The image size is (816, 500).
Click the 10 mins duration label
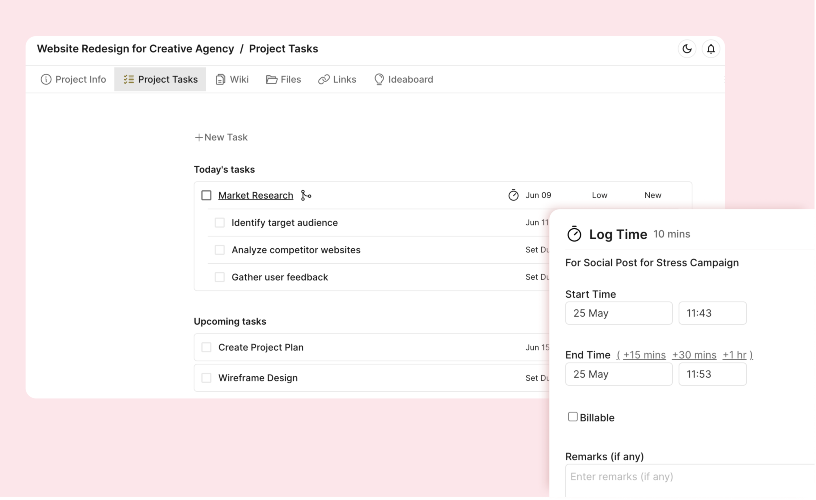click(672, 234)
